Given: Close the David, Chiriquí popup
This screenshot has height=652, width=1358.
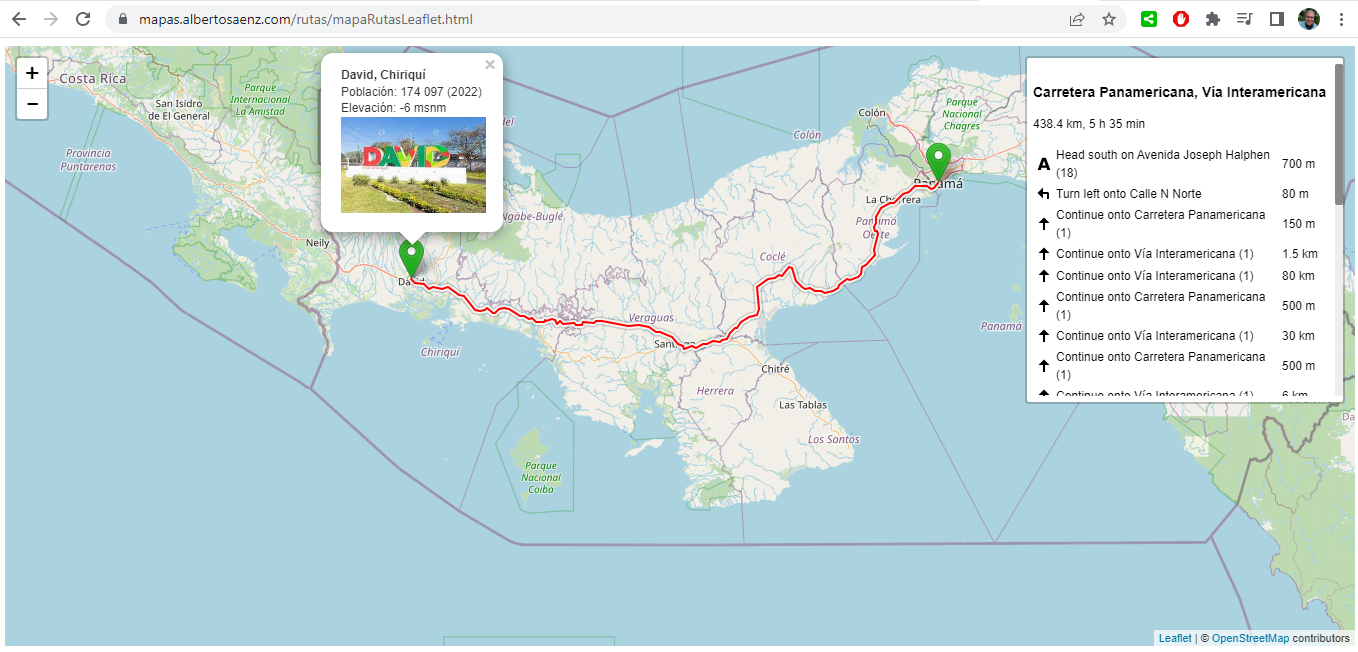Looking at the screenshot, I should [x=489, y=64].
